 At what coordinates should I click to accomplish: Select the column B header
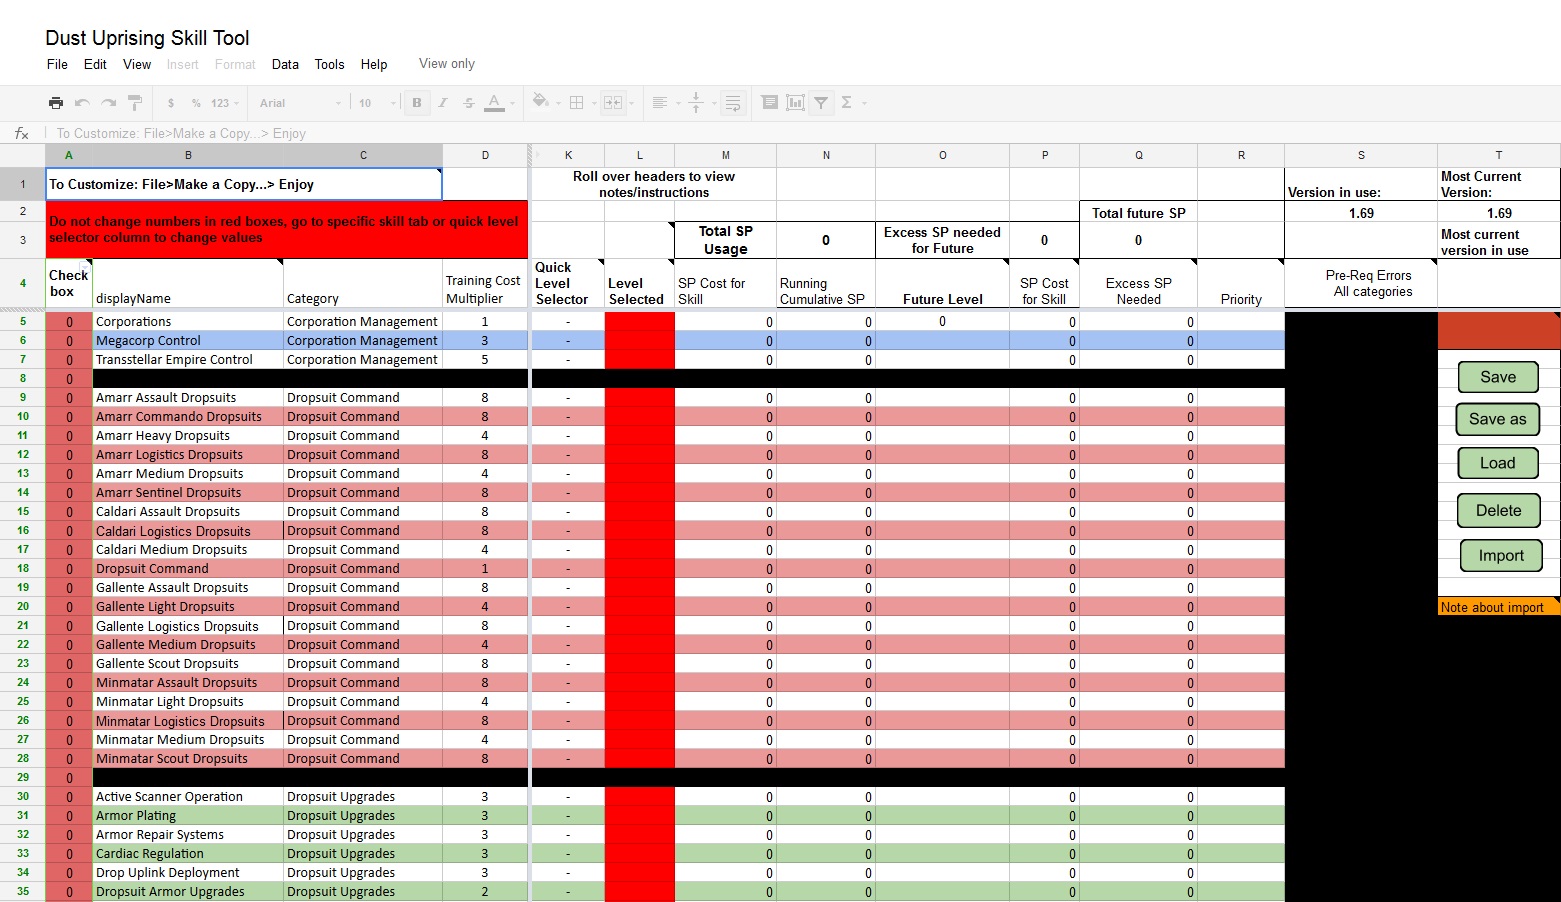pyautogui.click(x=188, y=155)
